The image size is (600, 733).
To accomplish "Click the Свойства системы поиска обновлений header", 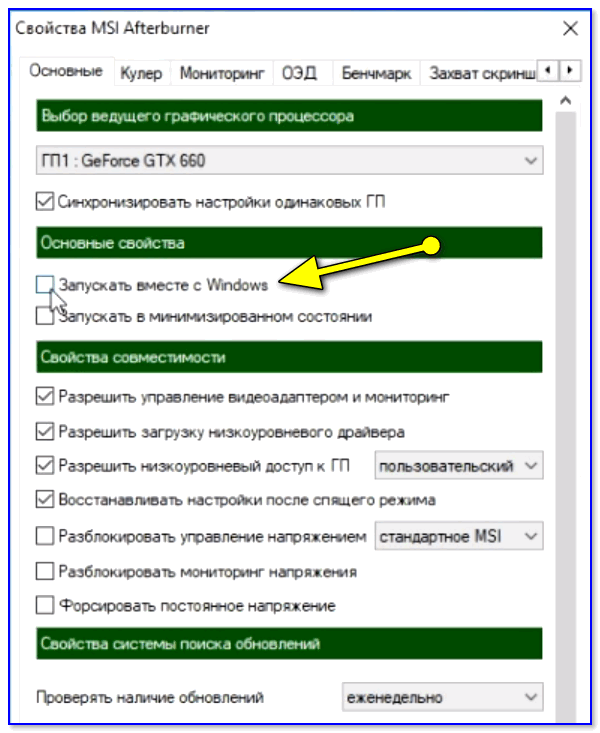I will coord(289,644).
